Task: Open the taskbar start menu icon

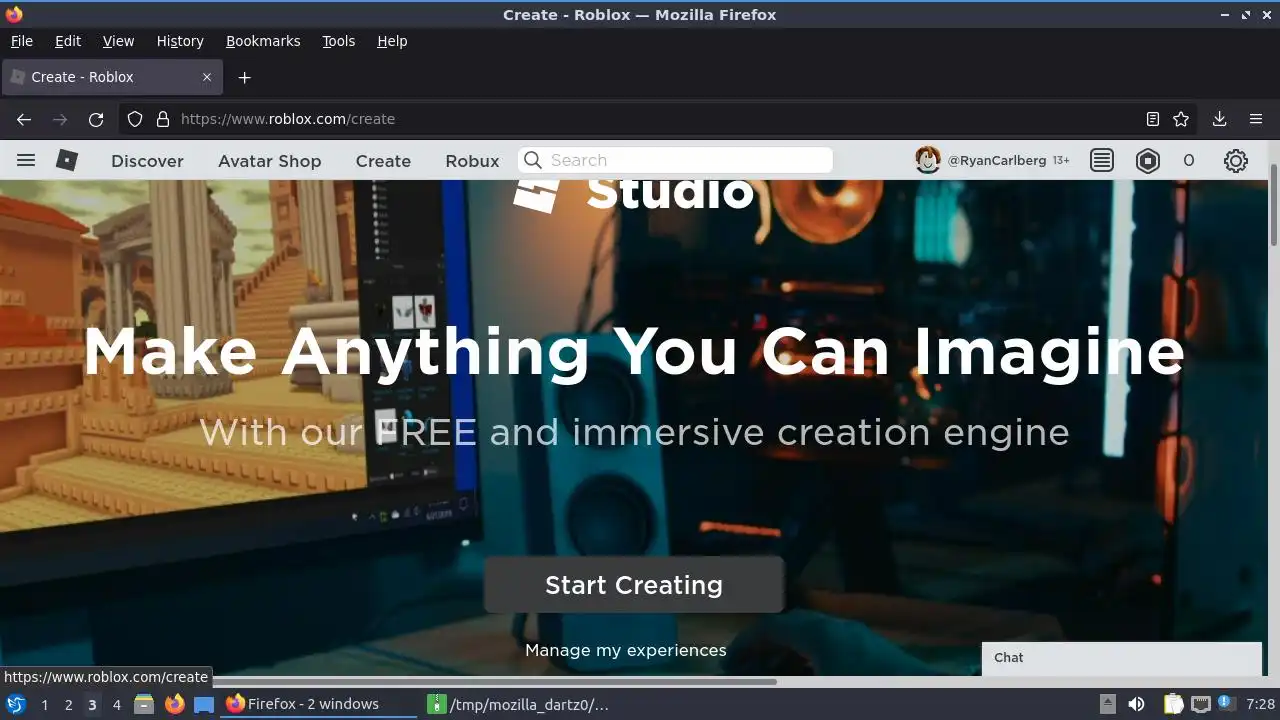Action: coord(16,704)
